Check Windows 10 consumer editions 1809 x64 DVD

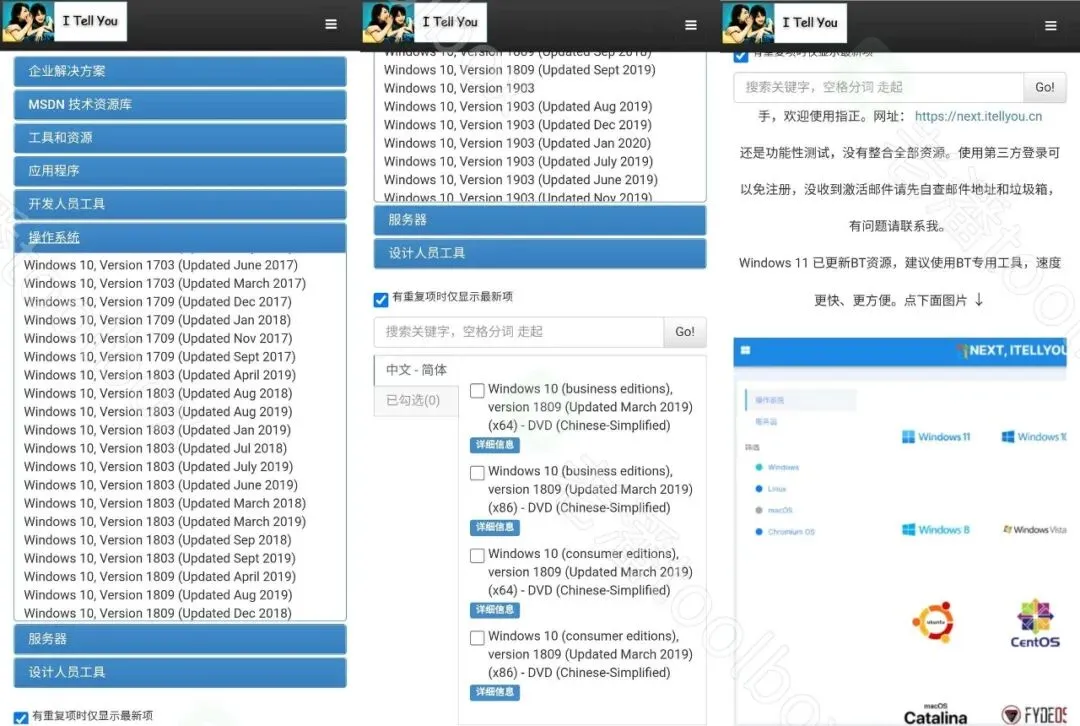pos(477,555)
